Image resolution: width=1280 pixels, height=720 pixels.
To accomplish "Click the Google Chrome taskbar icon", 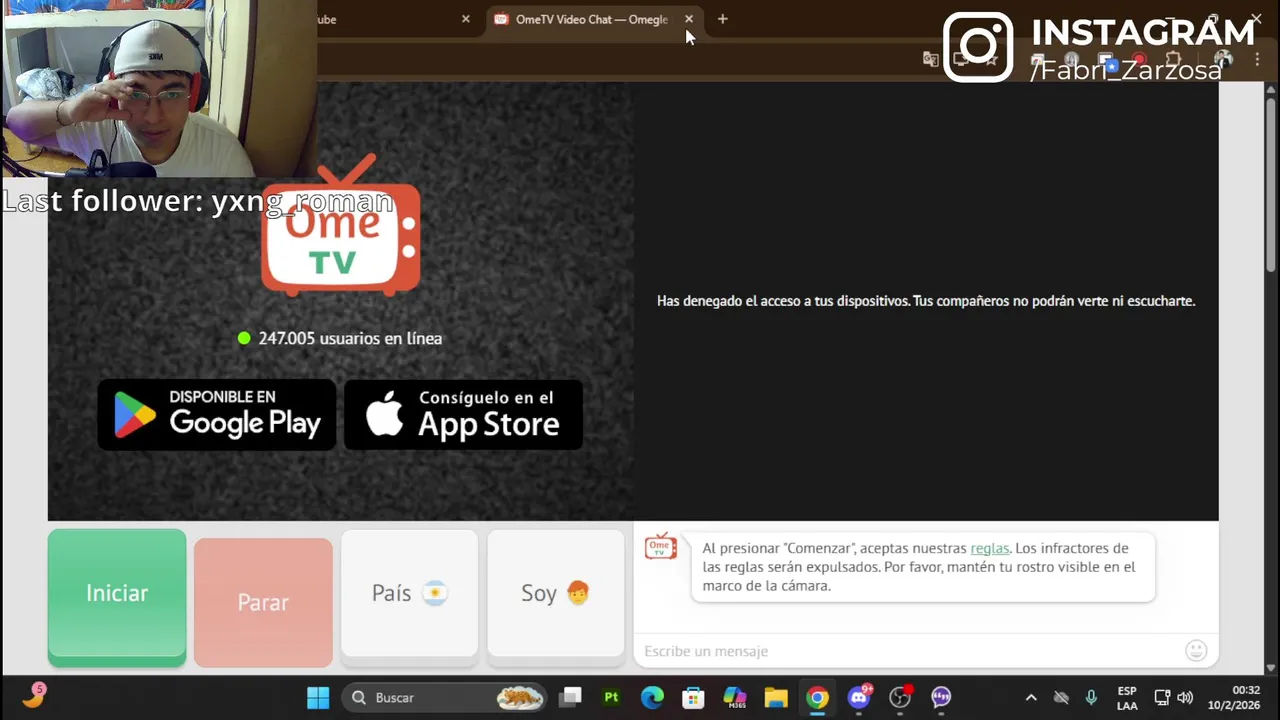I will click(818, 697).
